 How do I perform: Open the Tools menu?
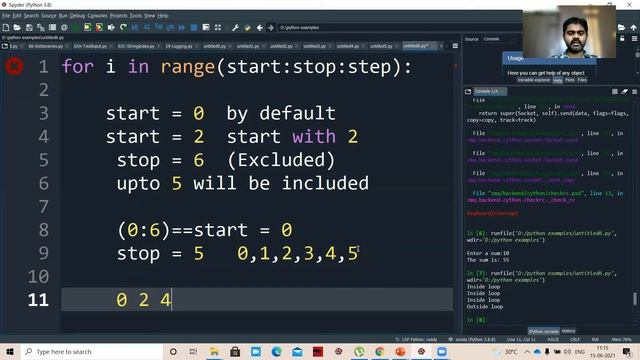pos(136,16)
